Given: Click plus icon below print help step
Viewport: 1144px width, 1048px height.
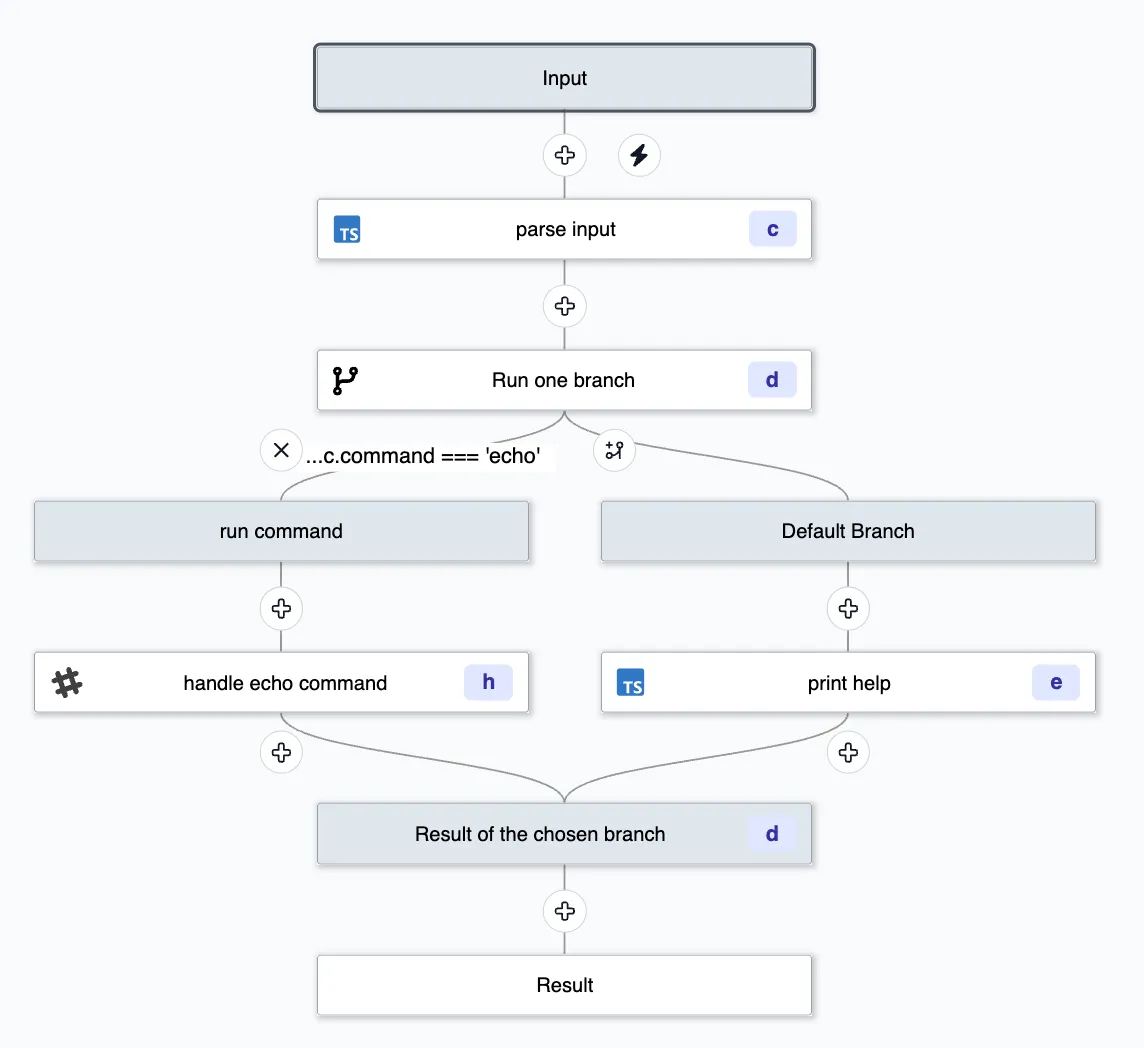Looking at the screenshot, I should coord(848,752).
